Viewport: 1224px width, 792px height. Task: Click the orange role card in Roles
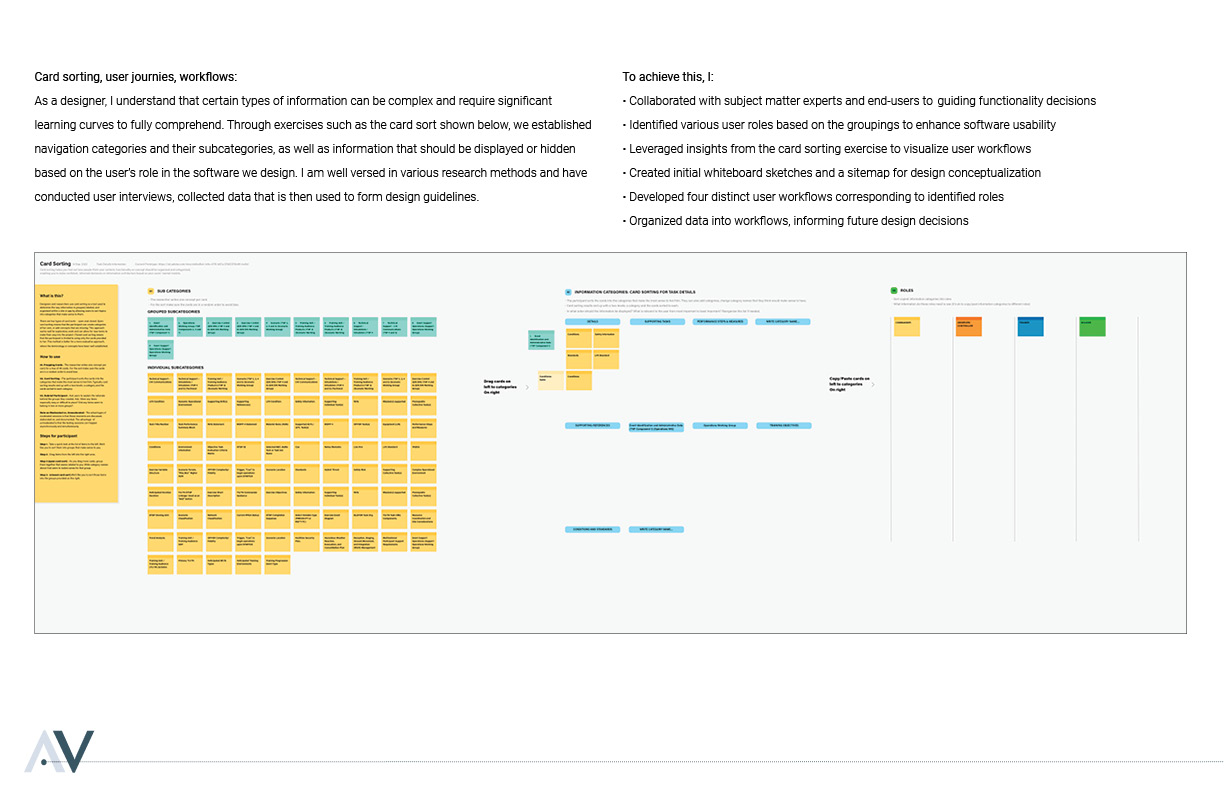tap(969, 326)
